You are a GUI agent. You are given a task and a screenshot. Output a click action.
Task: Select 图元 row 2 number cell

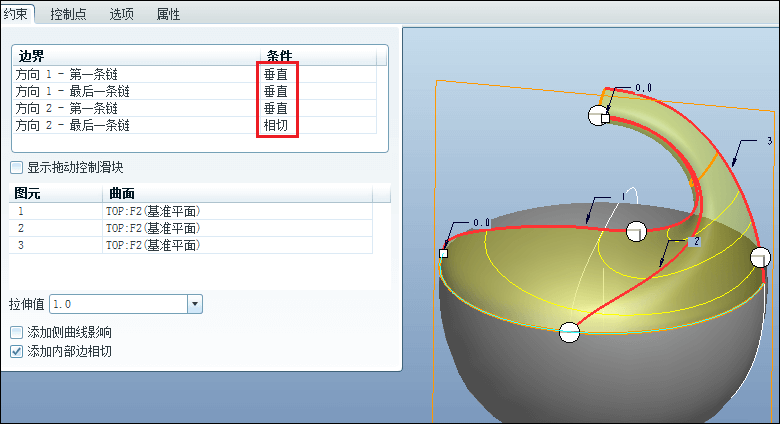[56, 228]
